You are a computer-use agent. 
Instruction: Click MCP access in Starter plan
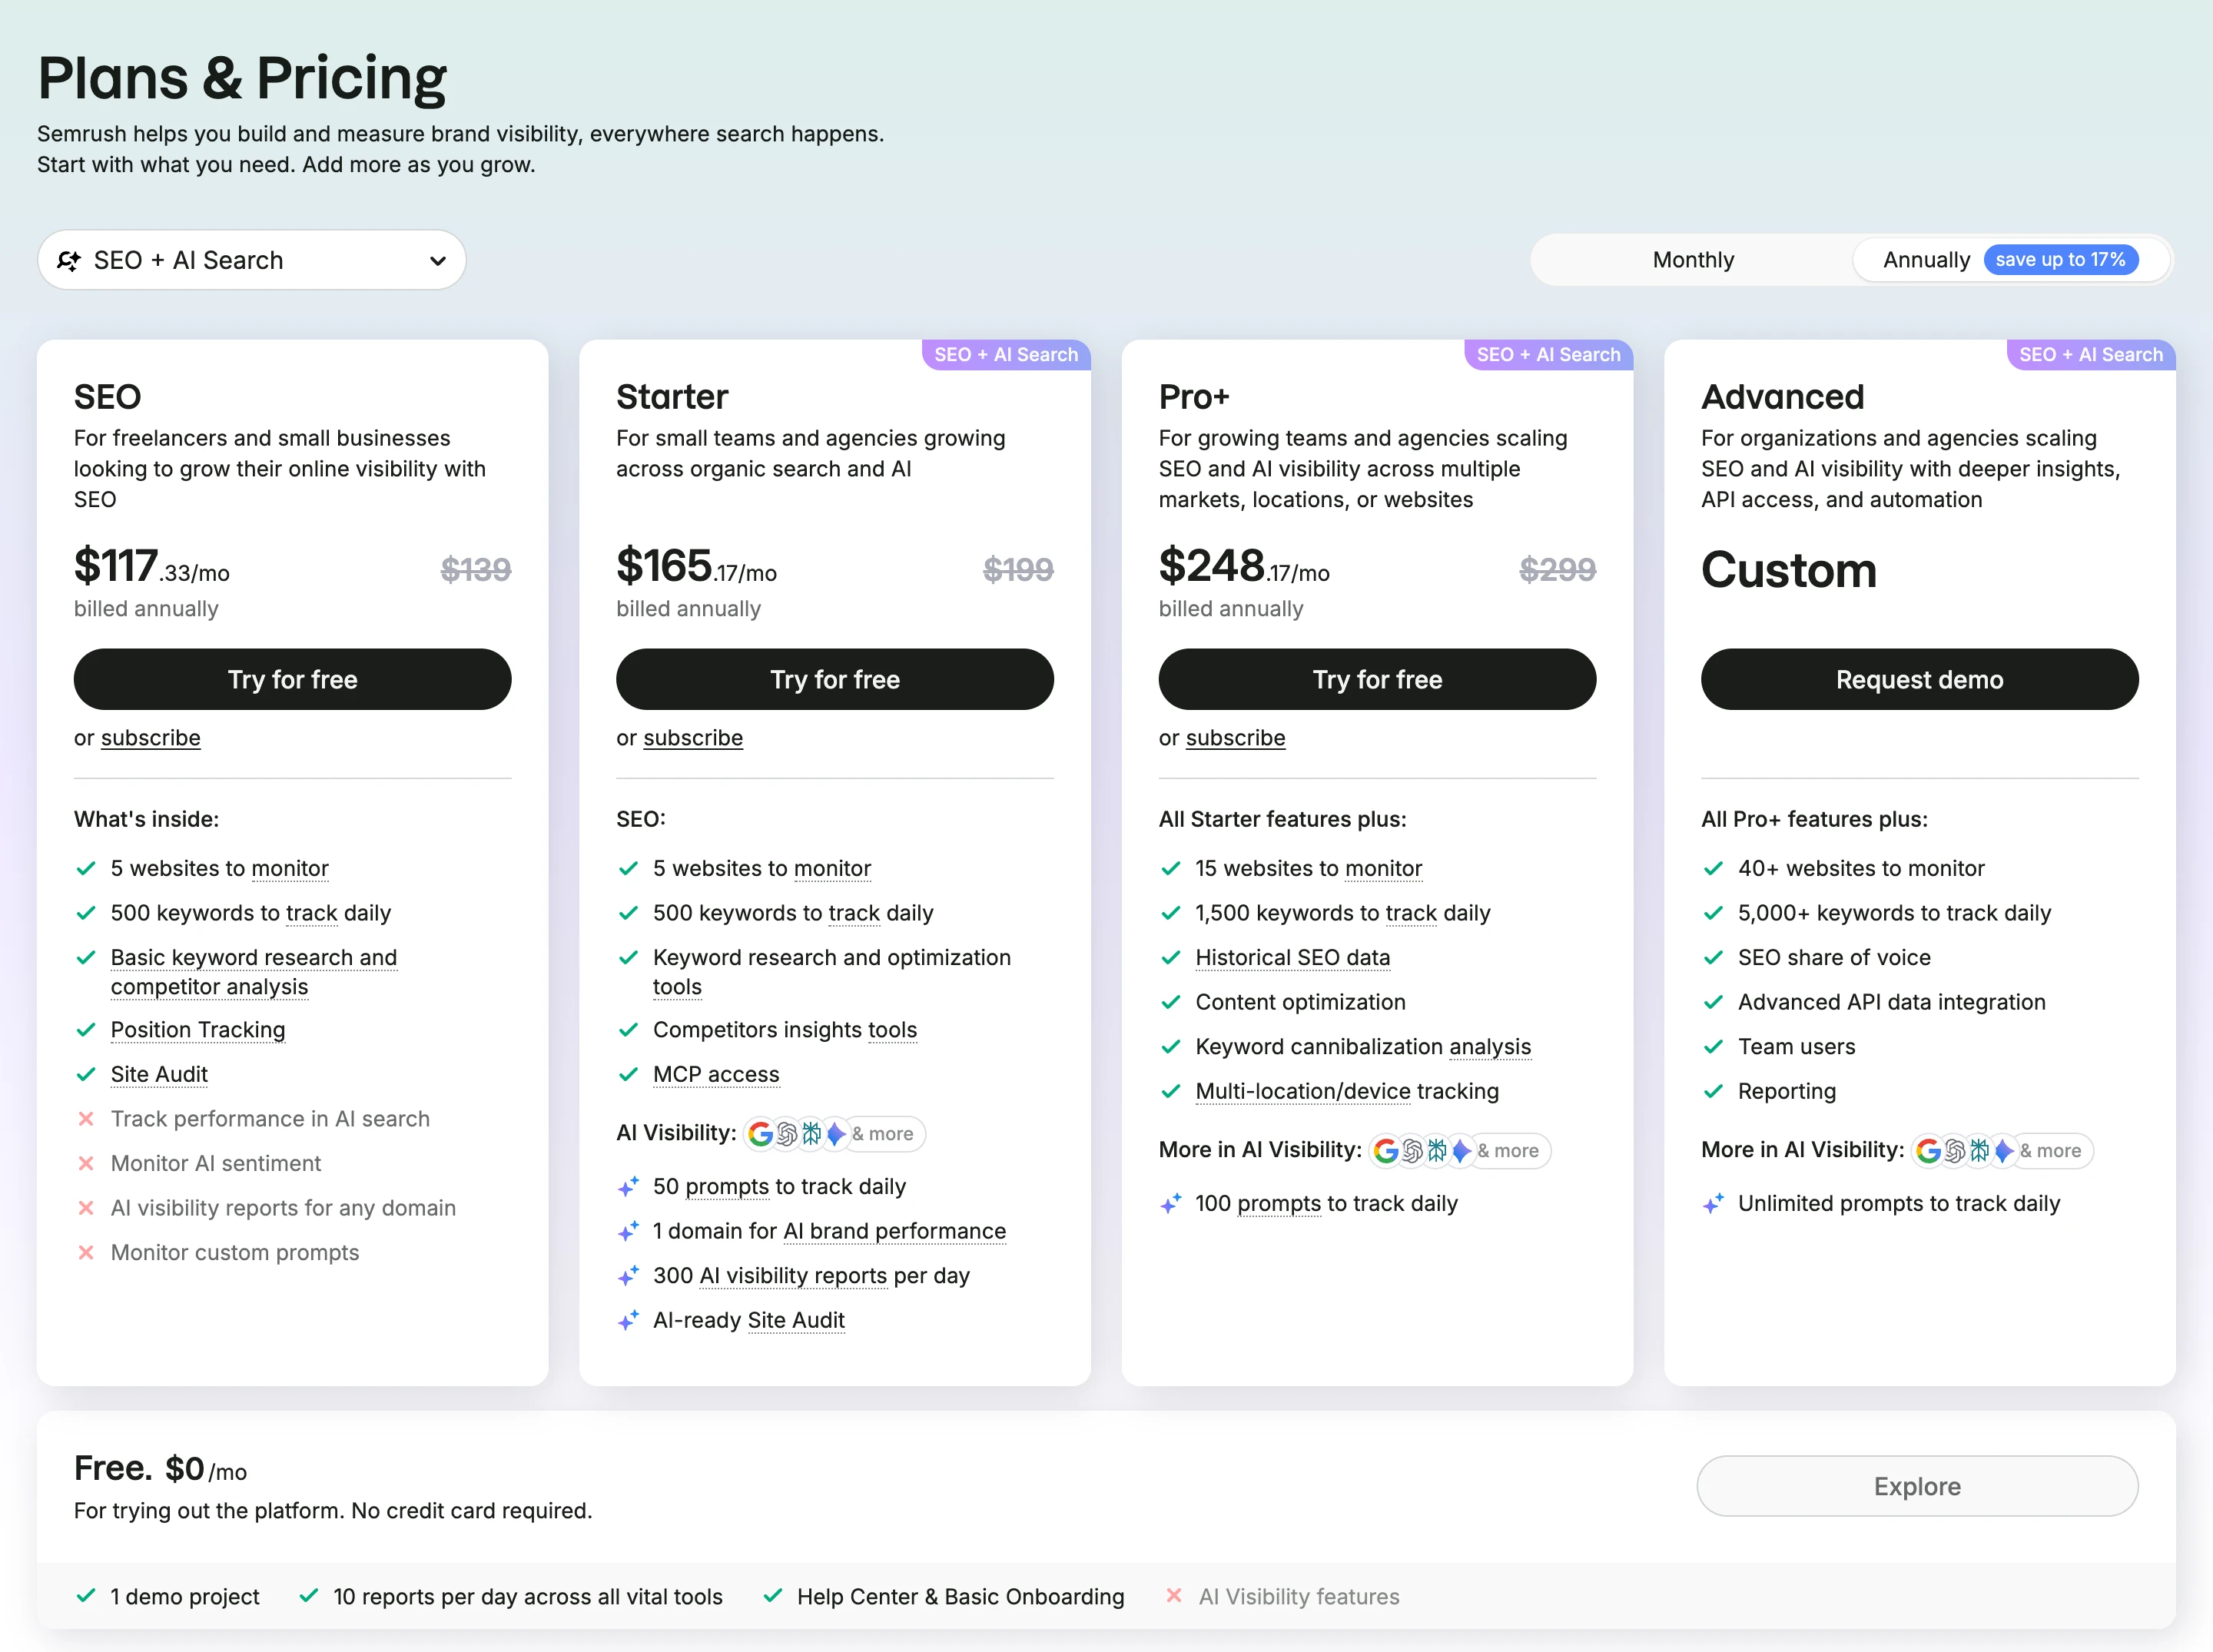[716, 1075]
